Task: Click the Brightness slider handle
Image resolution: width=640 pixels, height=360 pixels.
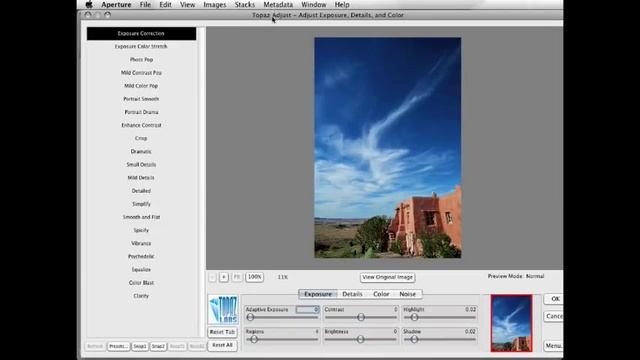Action: tap(360, 339)
